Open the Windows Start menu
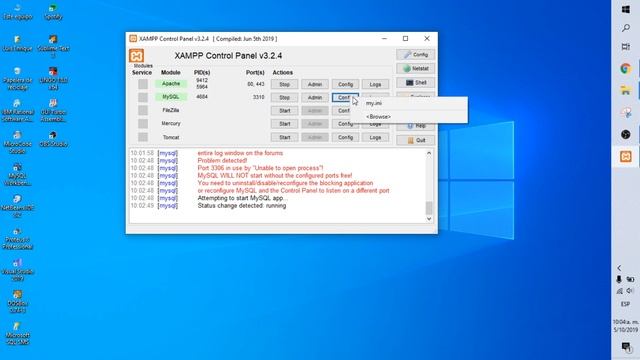Screen dimensions: 640x360 point(626,9)
